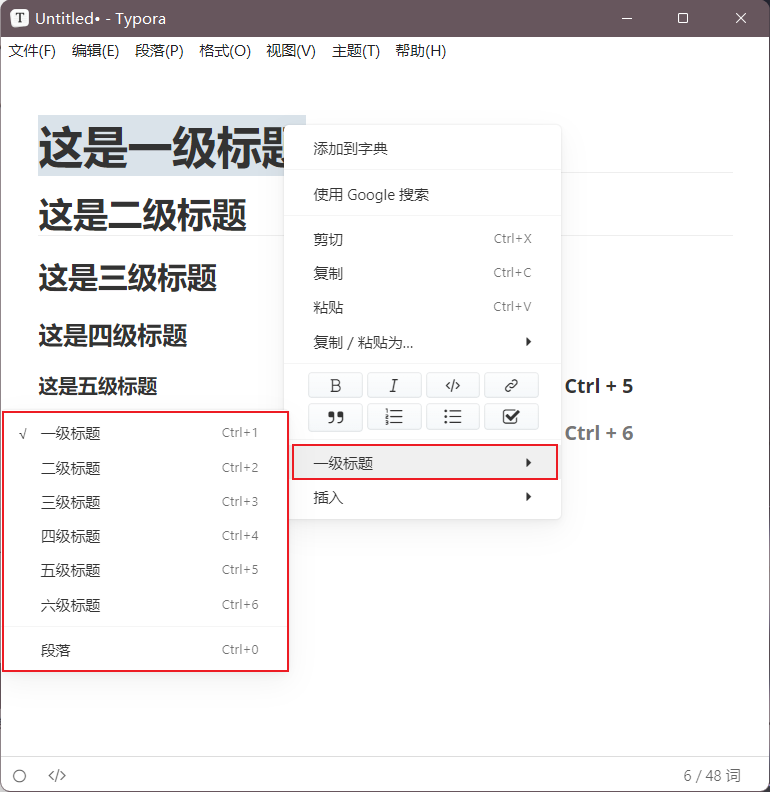This screenshot has height=792, width=770.
Task: Convert to 段落 in heading submenu
Action: (56, 650)
